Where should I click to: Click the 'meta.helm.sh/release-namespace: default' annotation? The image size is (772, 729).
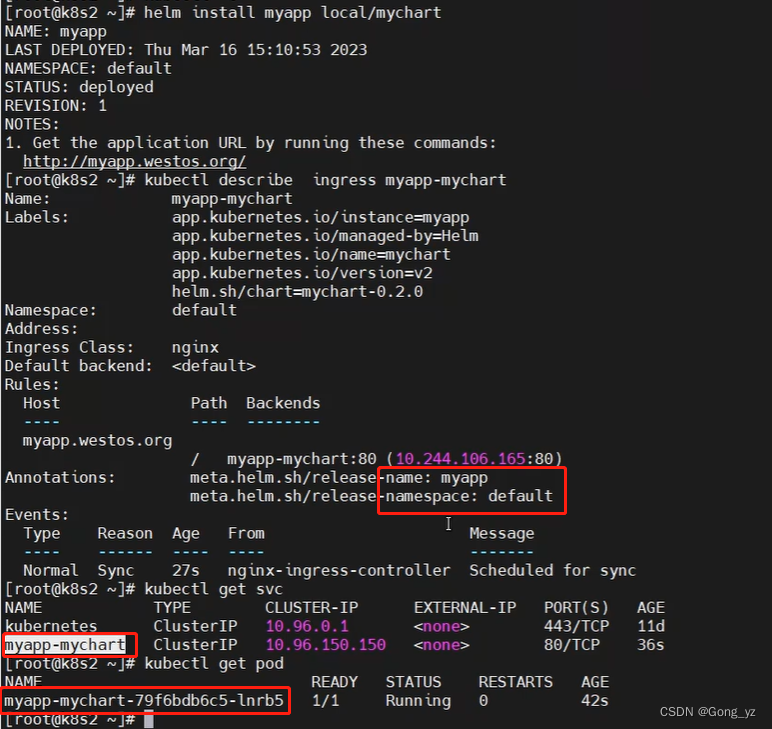371,496
